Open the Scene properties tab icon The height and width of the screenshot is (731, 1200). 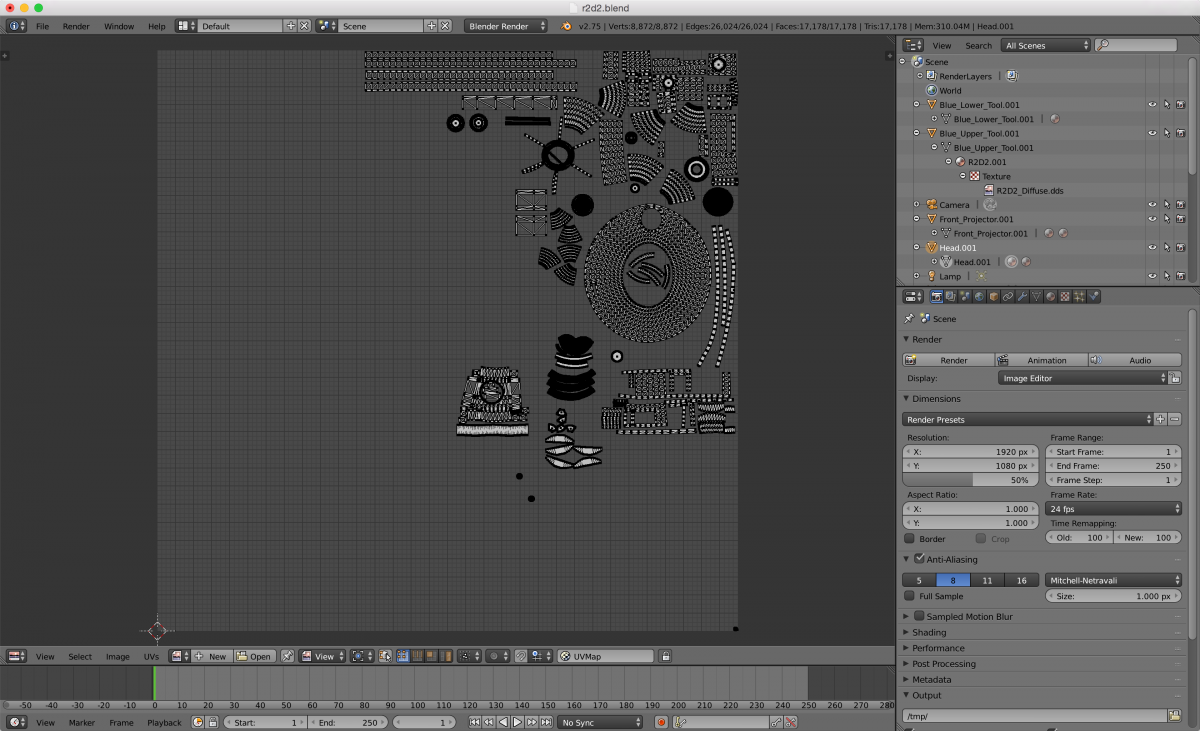click(965, 296)
